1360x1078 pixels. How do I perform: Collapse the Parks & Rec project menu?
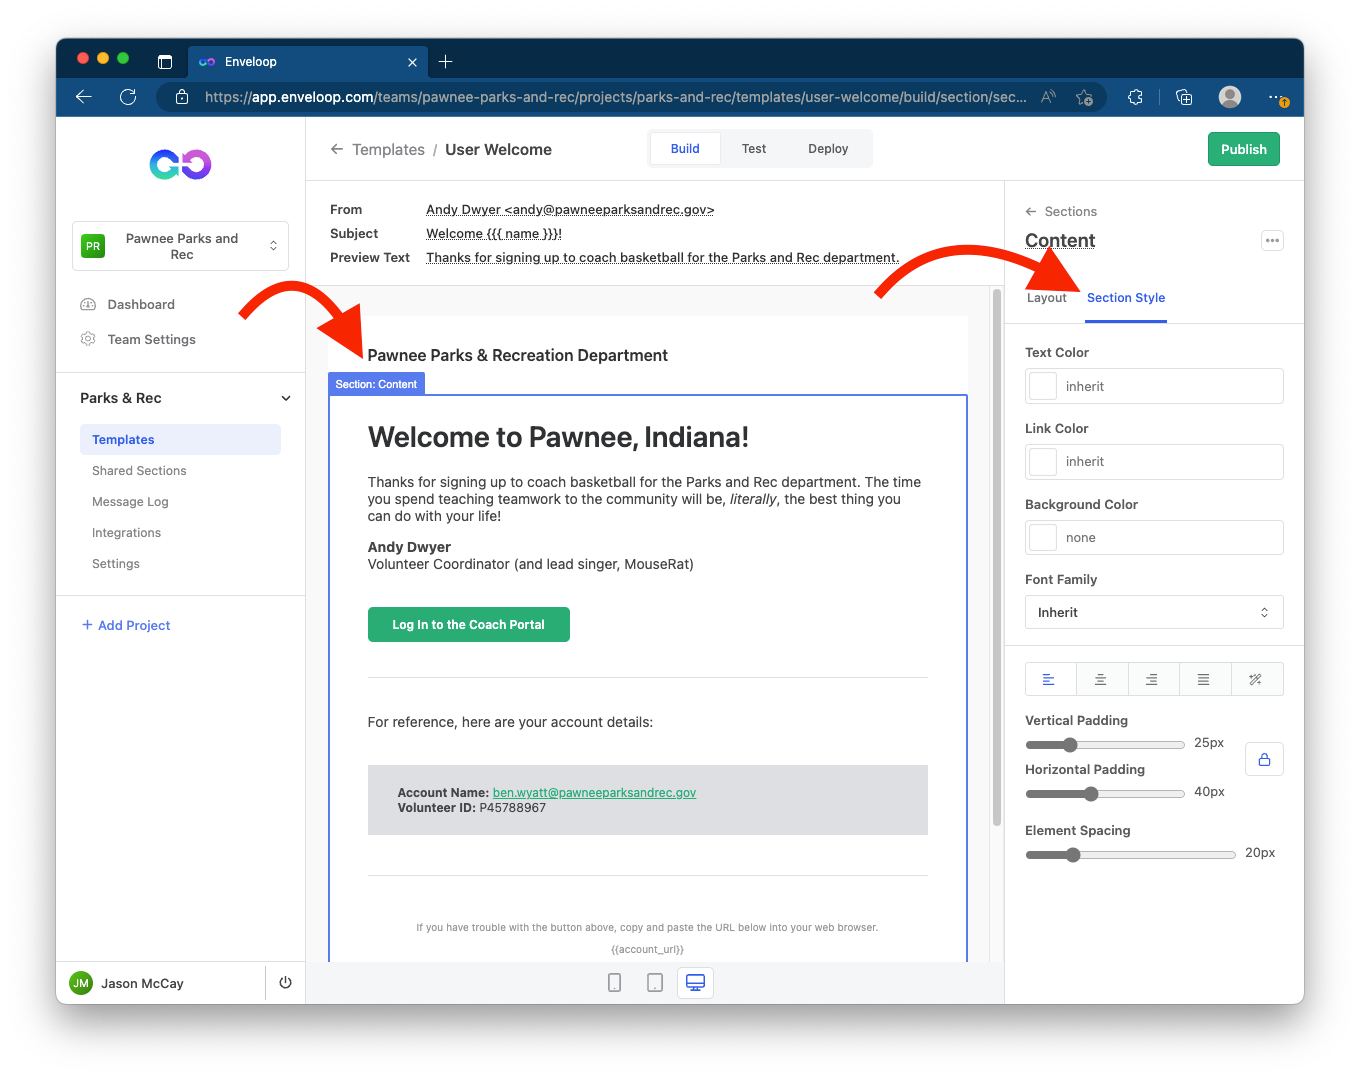pos(286,398)
